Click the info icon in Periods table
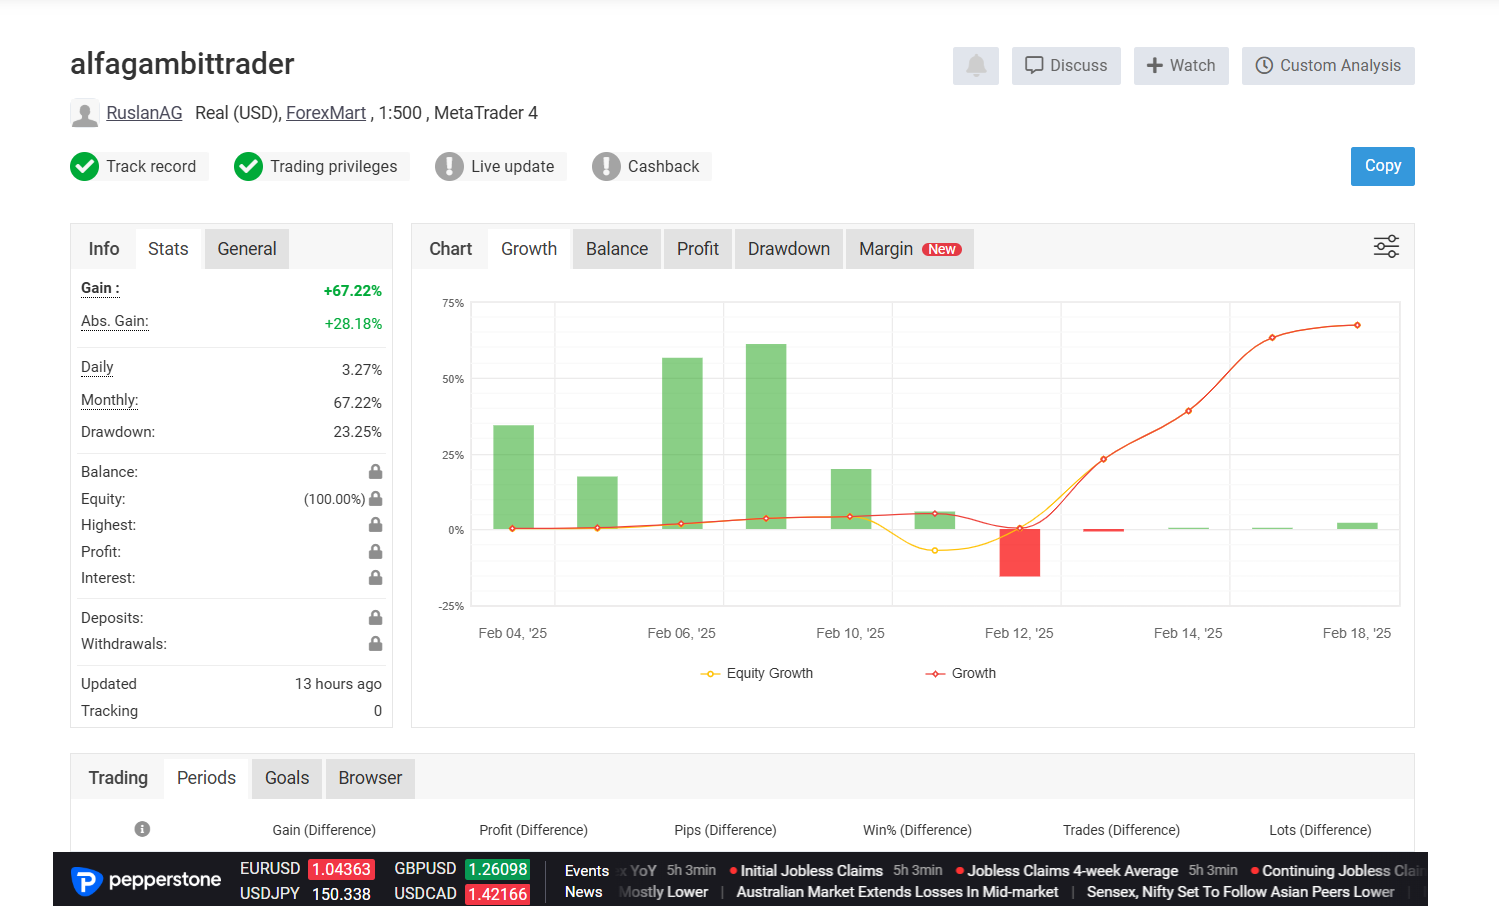1499x906 pixels. (x=142, y=829)
